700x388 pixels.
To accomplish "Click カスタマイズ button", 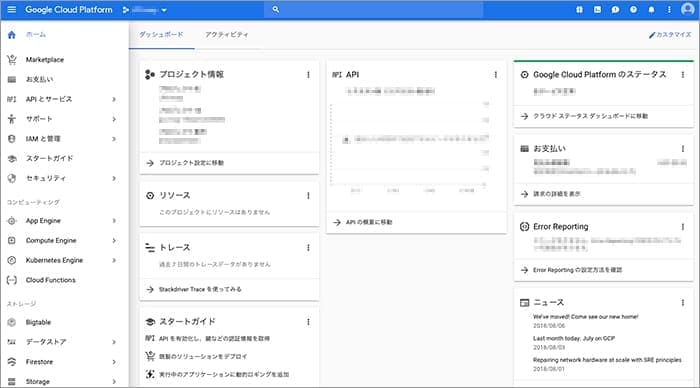I will coord(670,34).
